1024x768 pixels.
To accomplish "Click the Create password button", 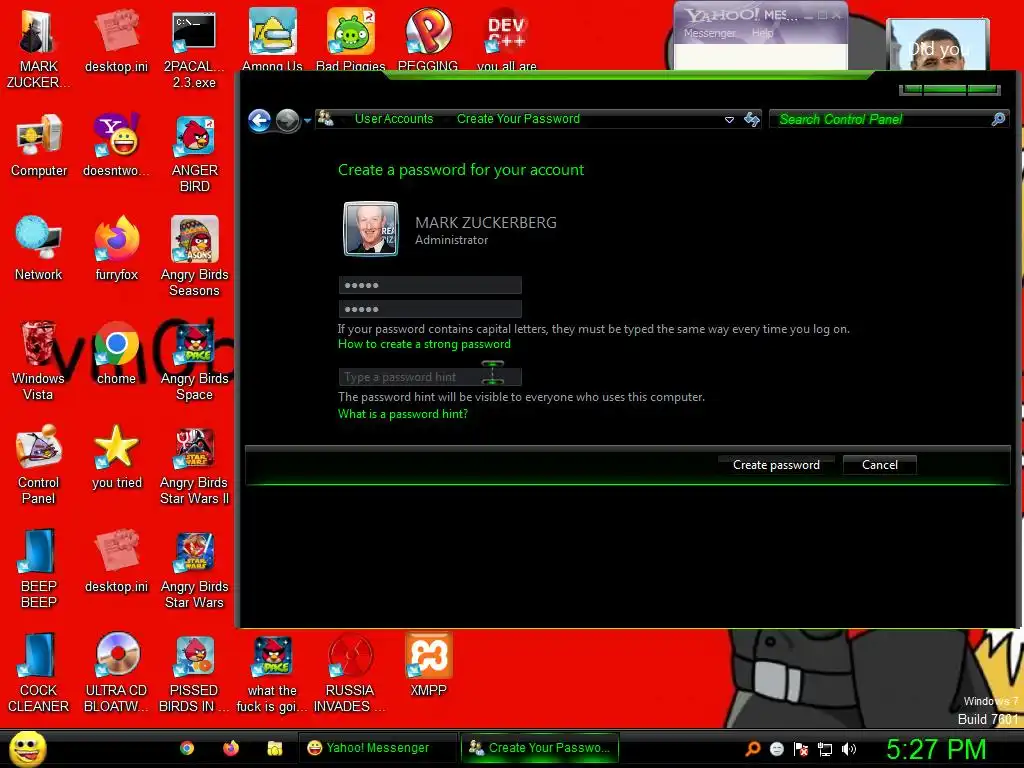I will 776,465.
